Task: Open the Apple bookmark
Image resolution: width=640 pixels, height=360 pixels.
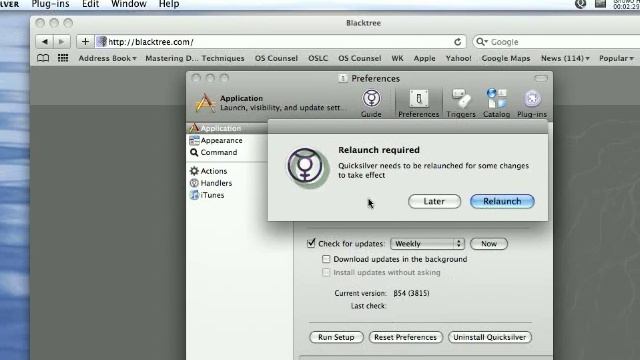Action: [424, 58]
